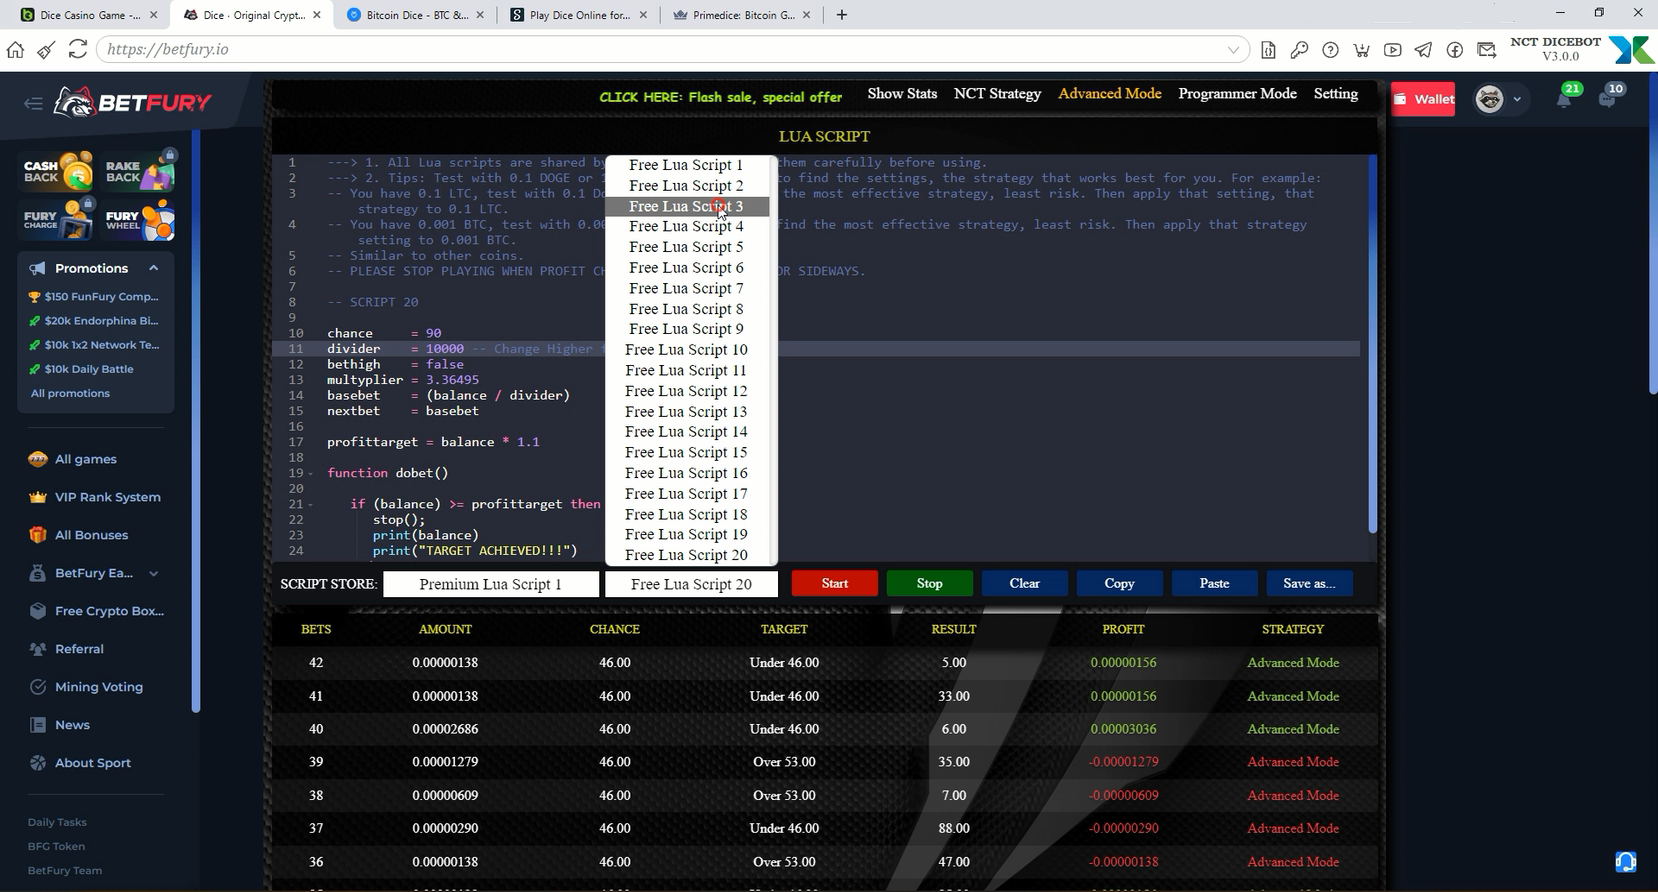Image resolution: width=1658 pixels, height=892 pixels.
Task: Switch to Show Stats
Action: click(902, 94)
